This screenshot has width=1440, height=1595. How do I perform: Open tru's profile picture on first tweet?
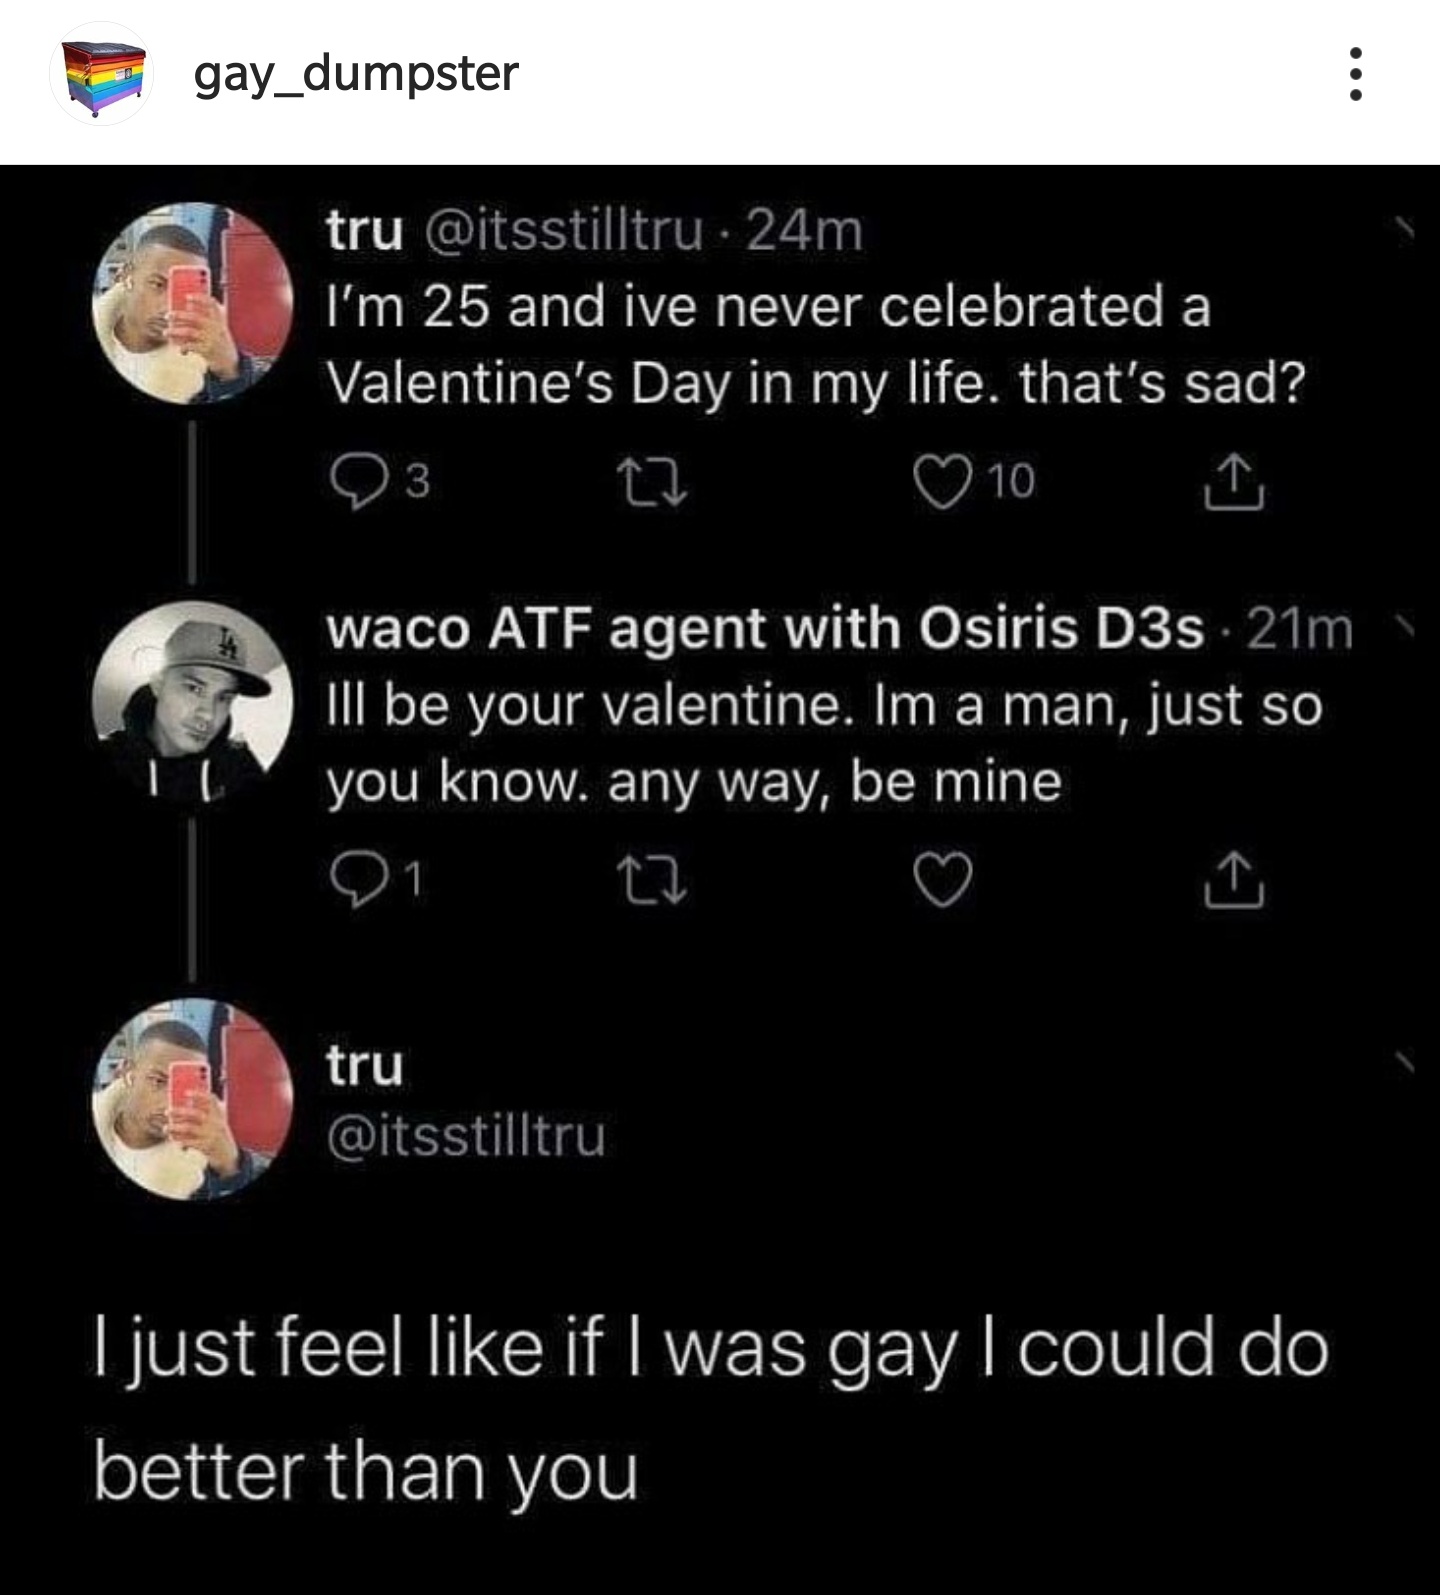tap(193, 304)
